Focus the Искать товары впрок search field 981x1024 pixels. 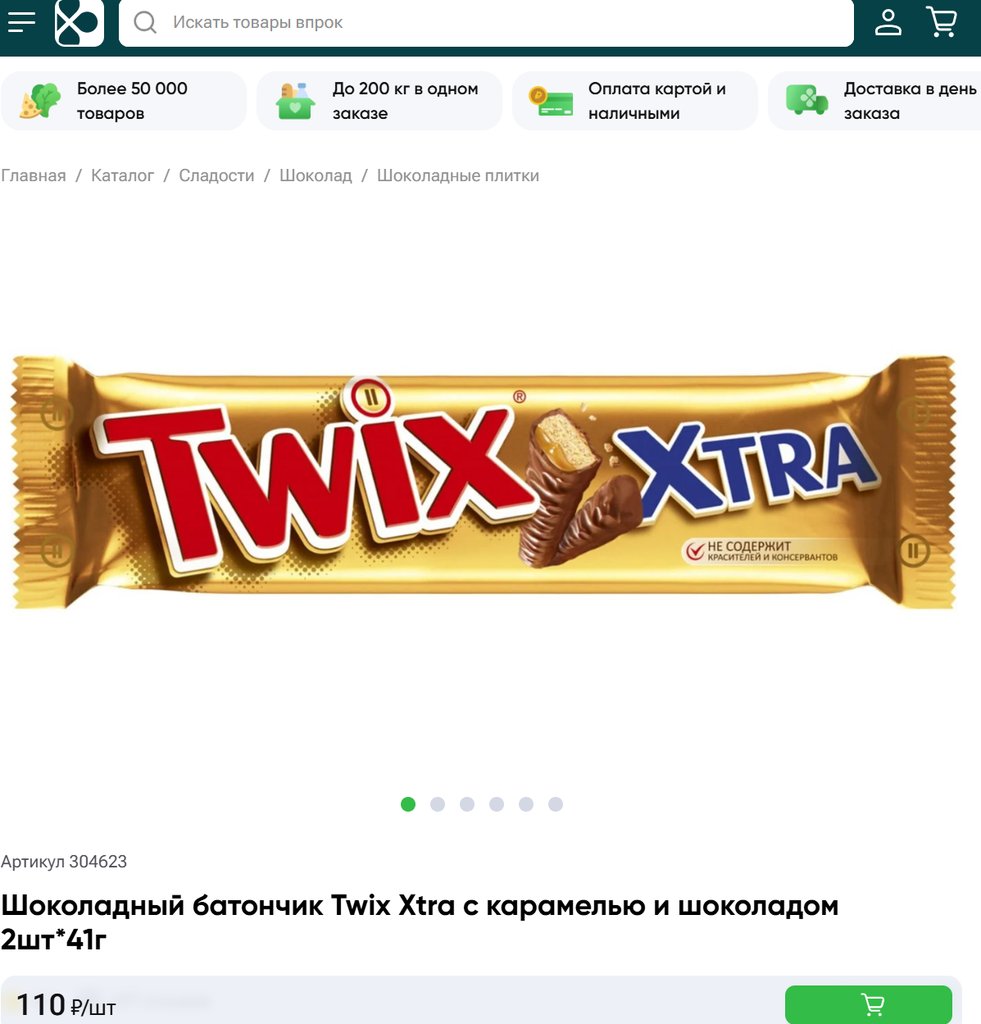[486, 23]
